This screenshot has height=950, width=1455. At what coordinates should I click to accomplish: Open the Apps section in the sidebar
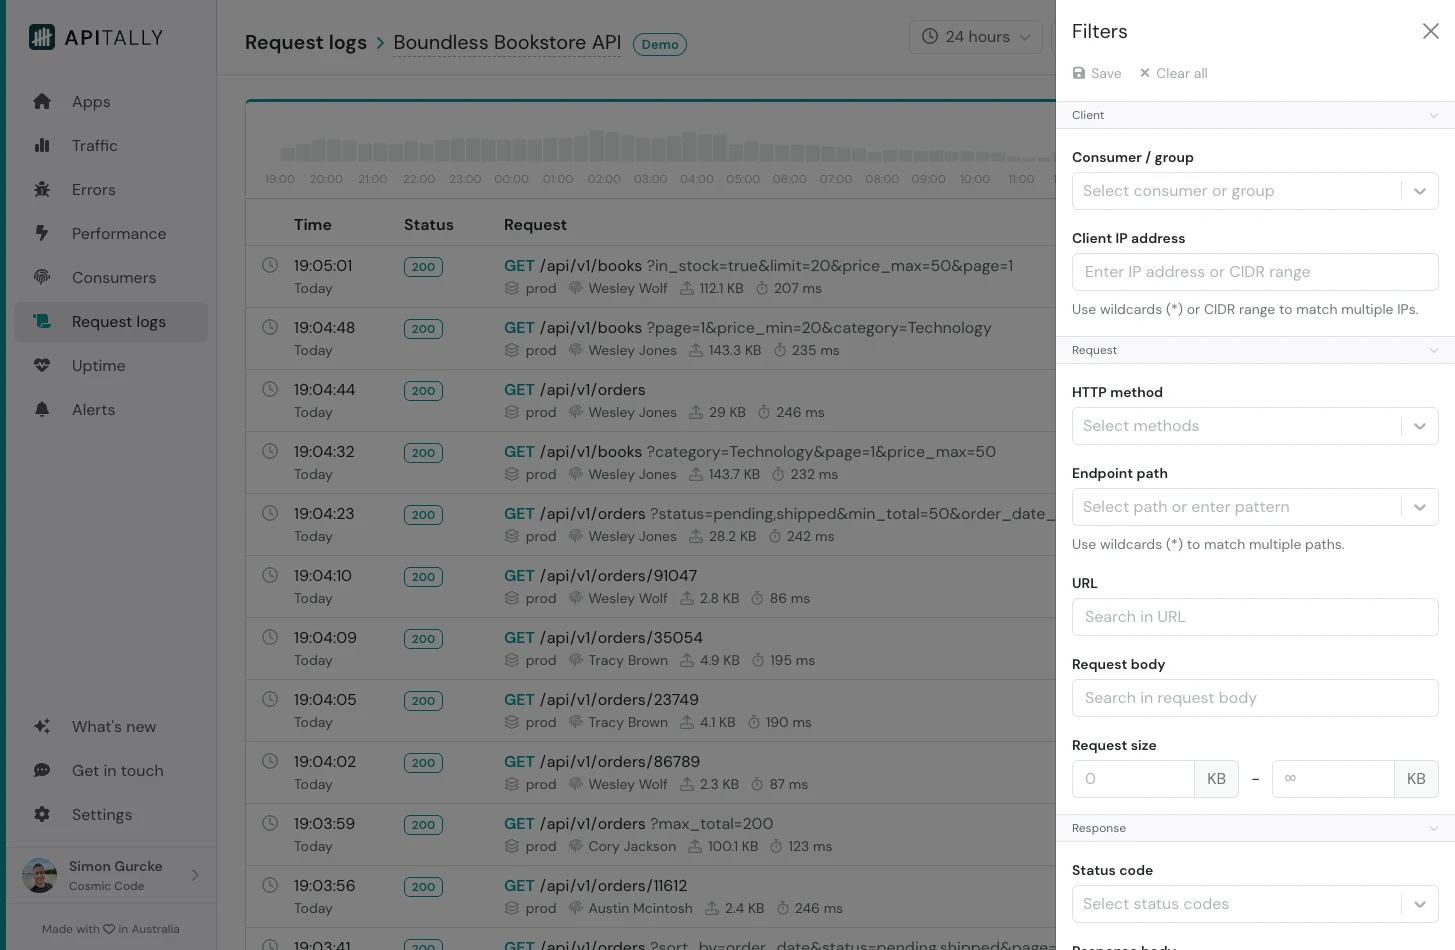pyautogui.click(x=91, y=101)
